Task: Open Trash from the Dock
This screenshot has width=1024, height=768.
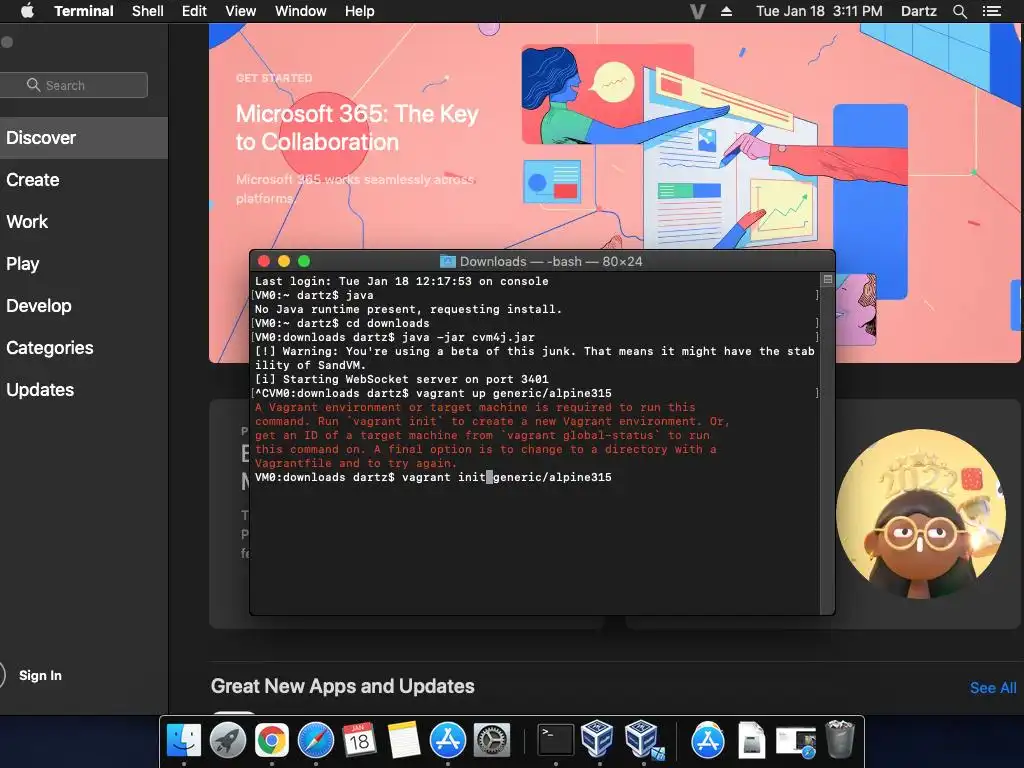Action: coord(840,739)
